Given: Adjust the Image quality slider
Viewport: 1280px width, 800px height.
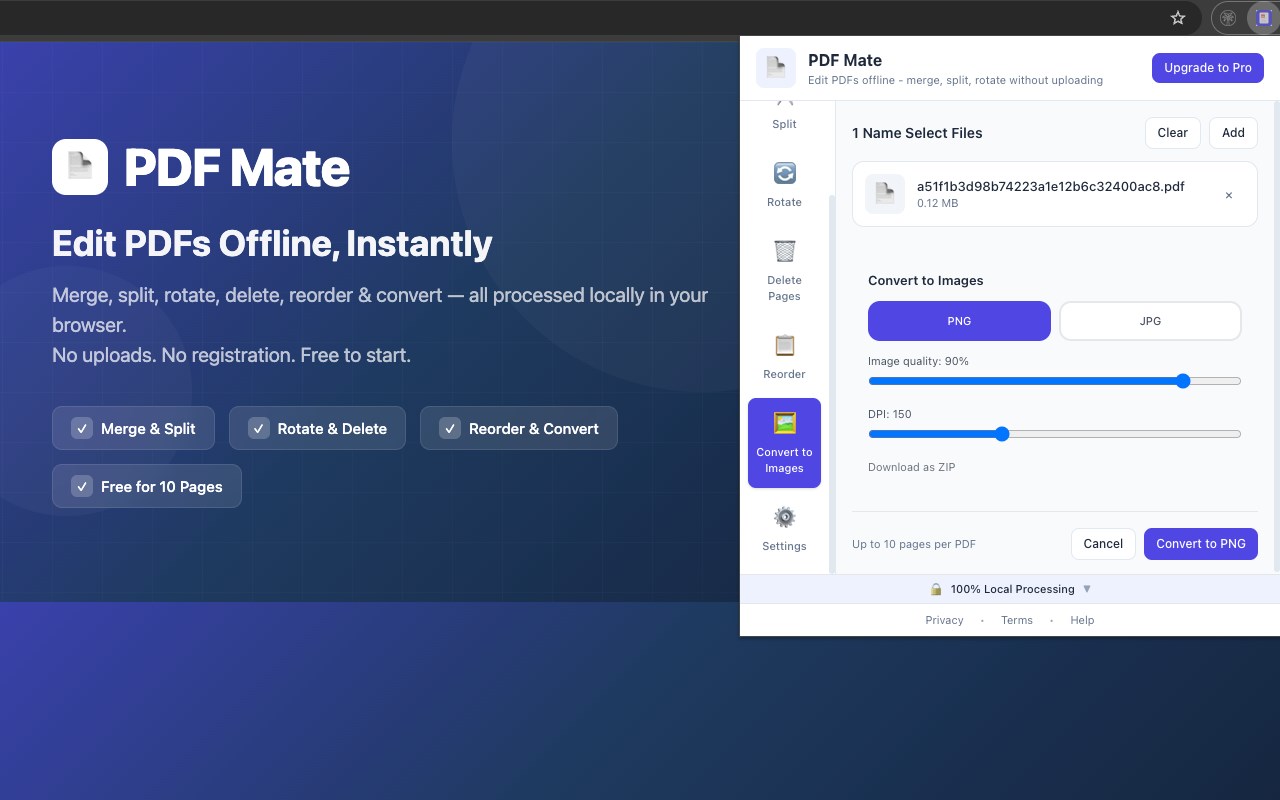Looking at the screenshot, I should click(1055, 381).
